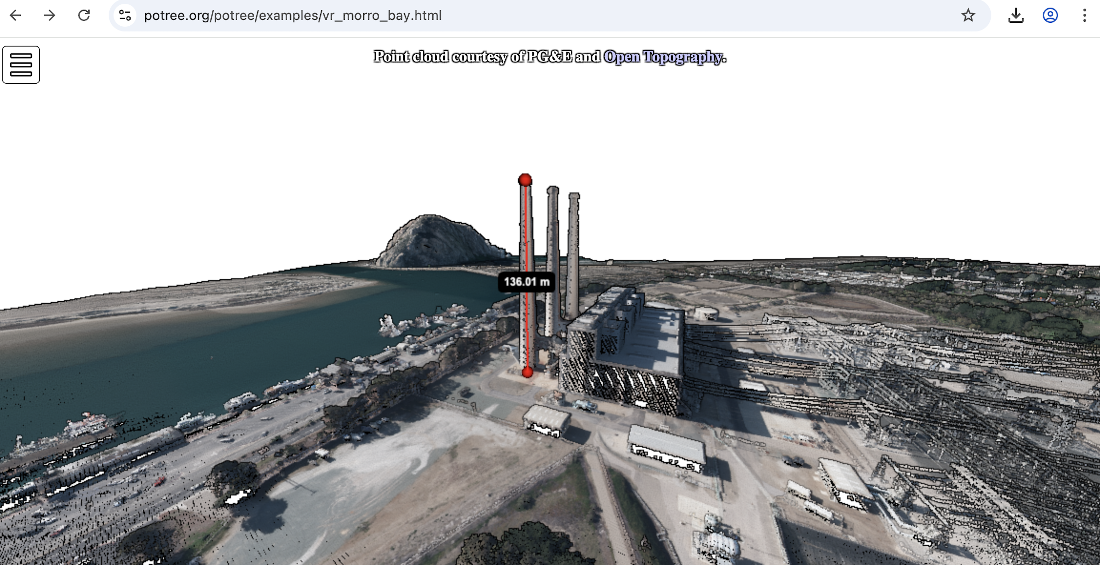This screenshot has height=565, width=1100.
Task: Bookmark this page with the star
Action: click(x=968, y=15)
